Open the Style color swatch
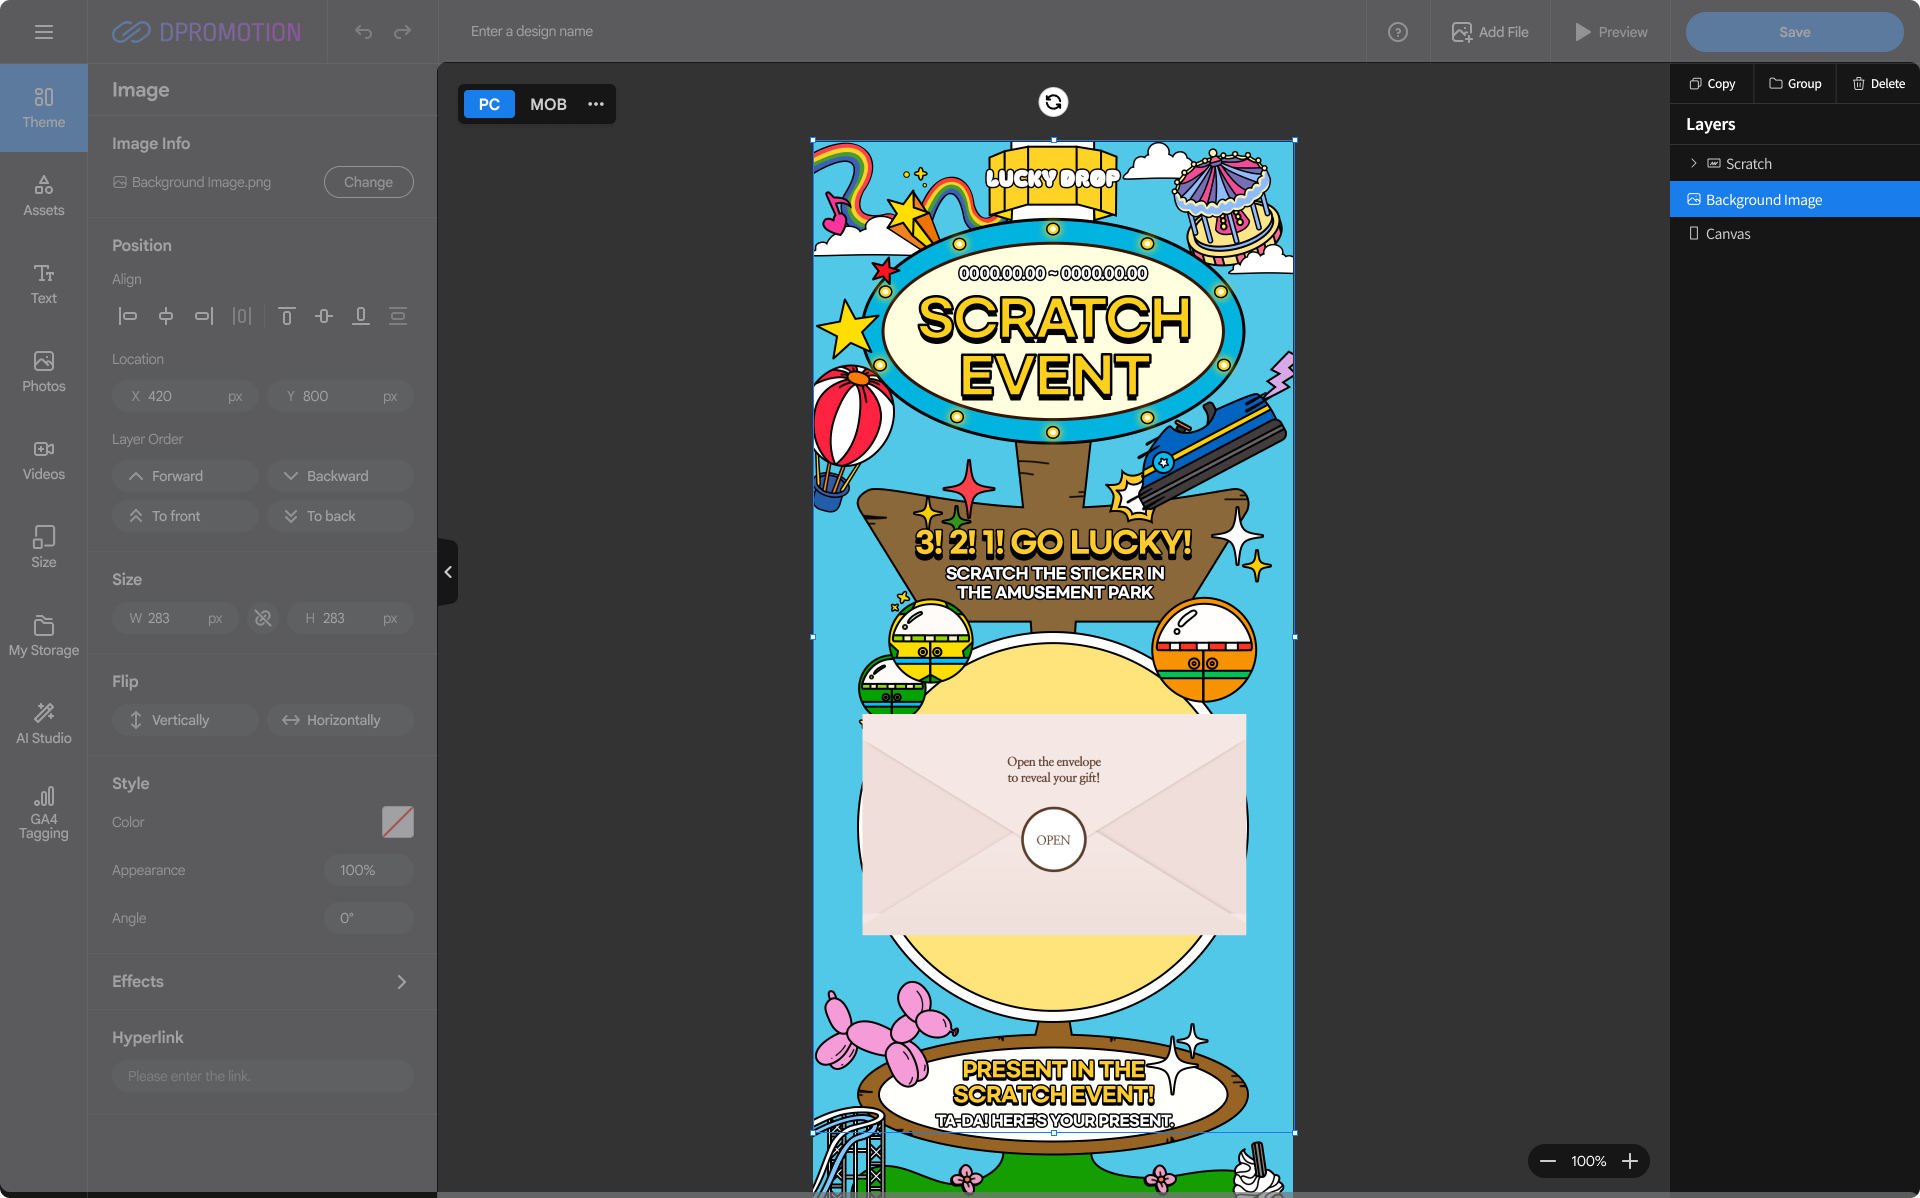The width and height of the screenshot is (1920, 1198). [397, 822]
